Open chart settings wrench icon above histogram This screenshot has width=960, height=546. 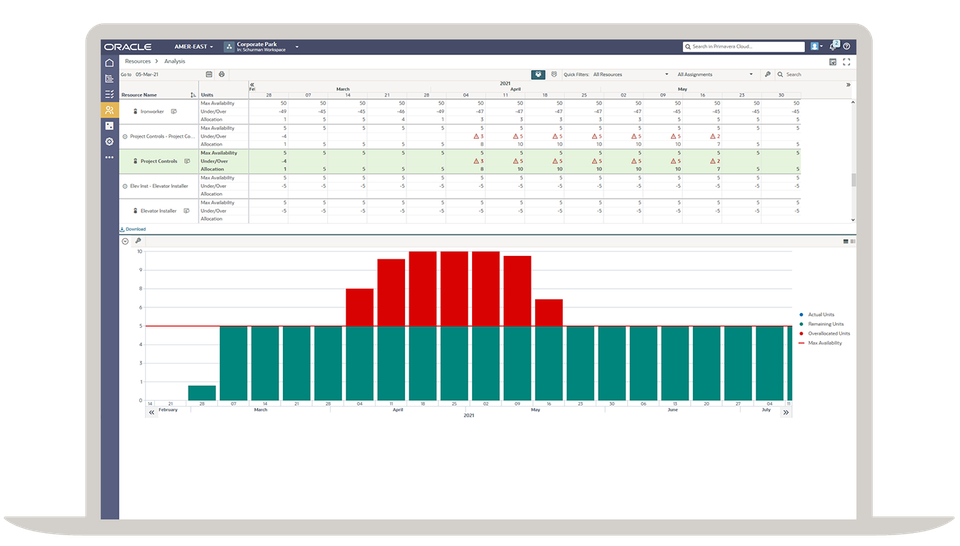[138, 241]
